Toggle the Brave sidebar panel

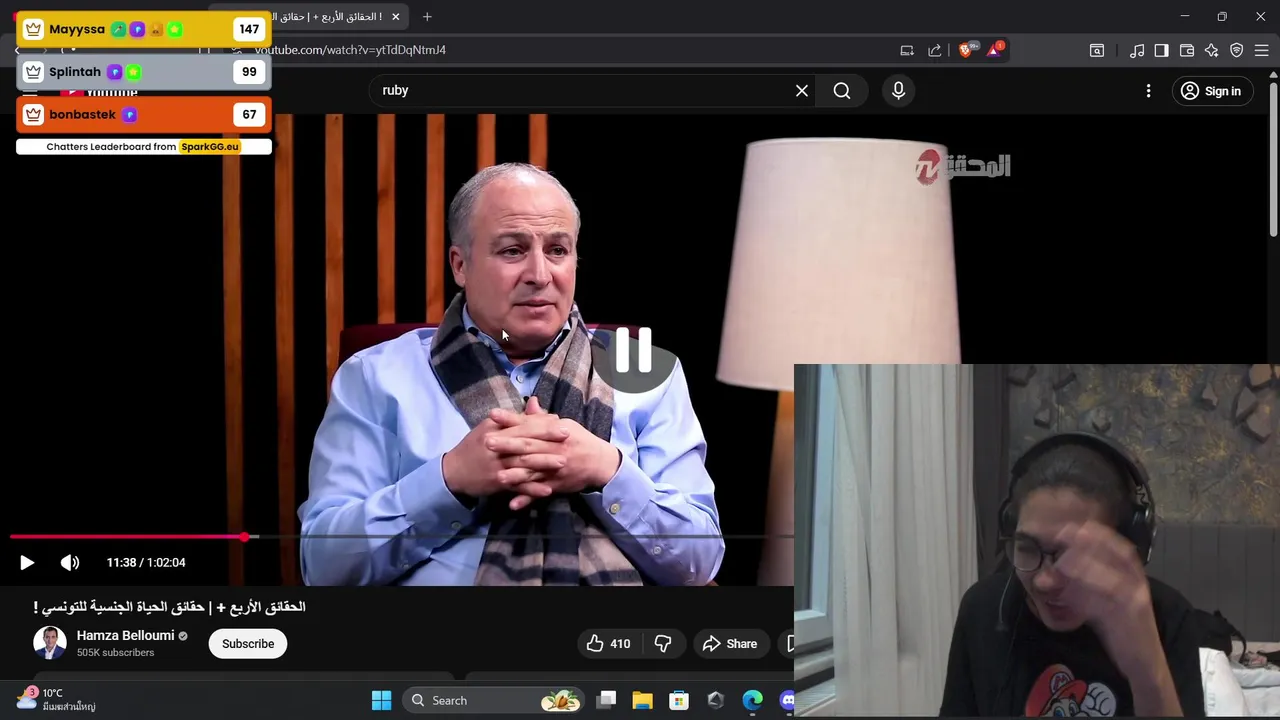[1162, 50]
